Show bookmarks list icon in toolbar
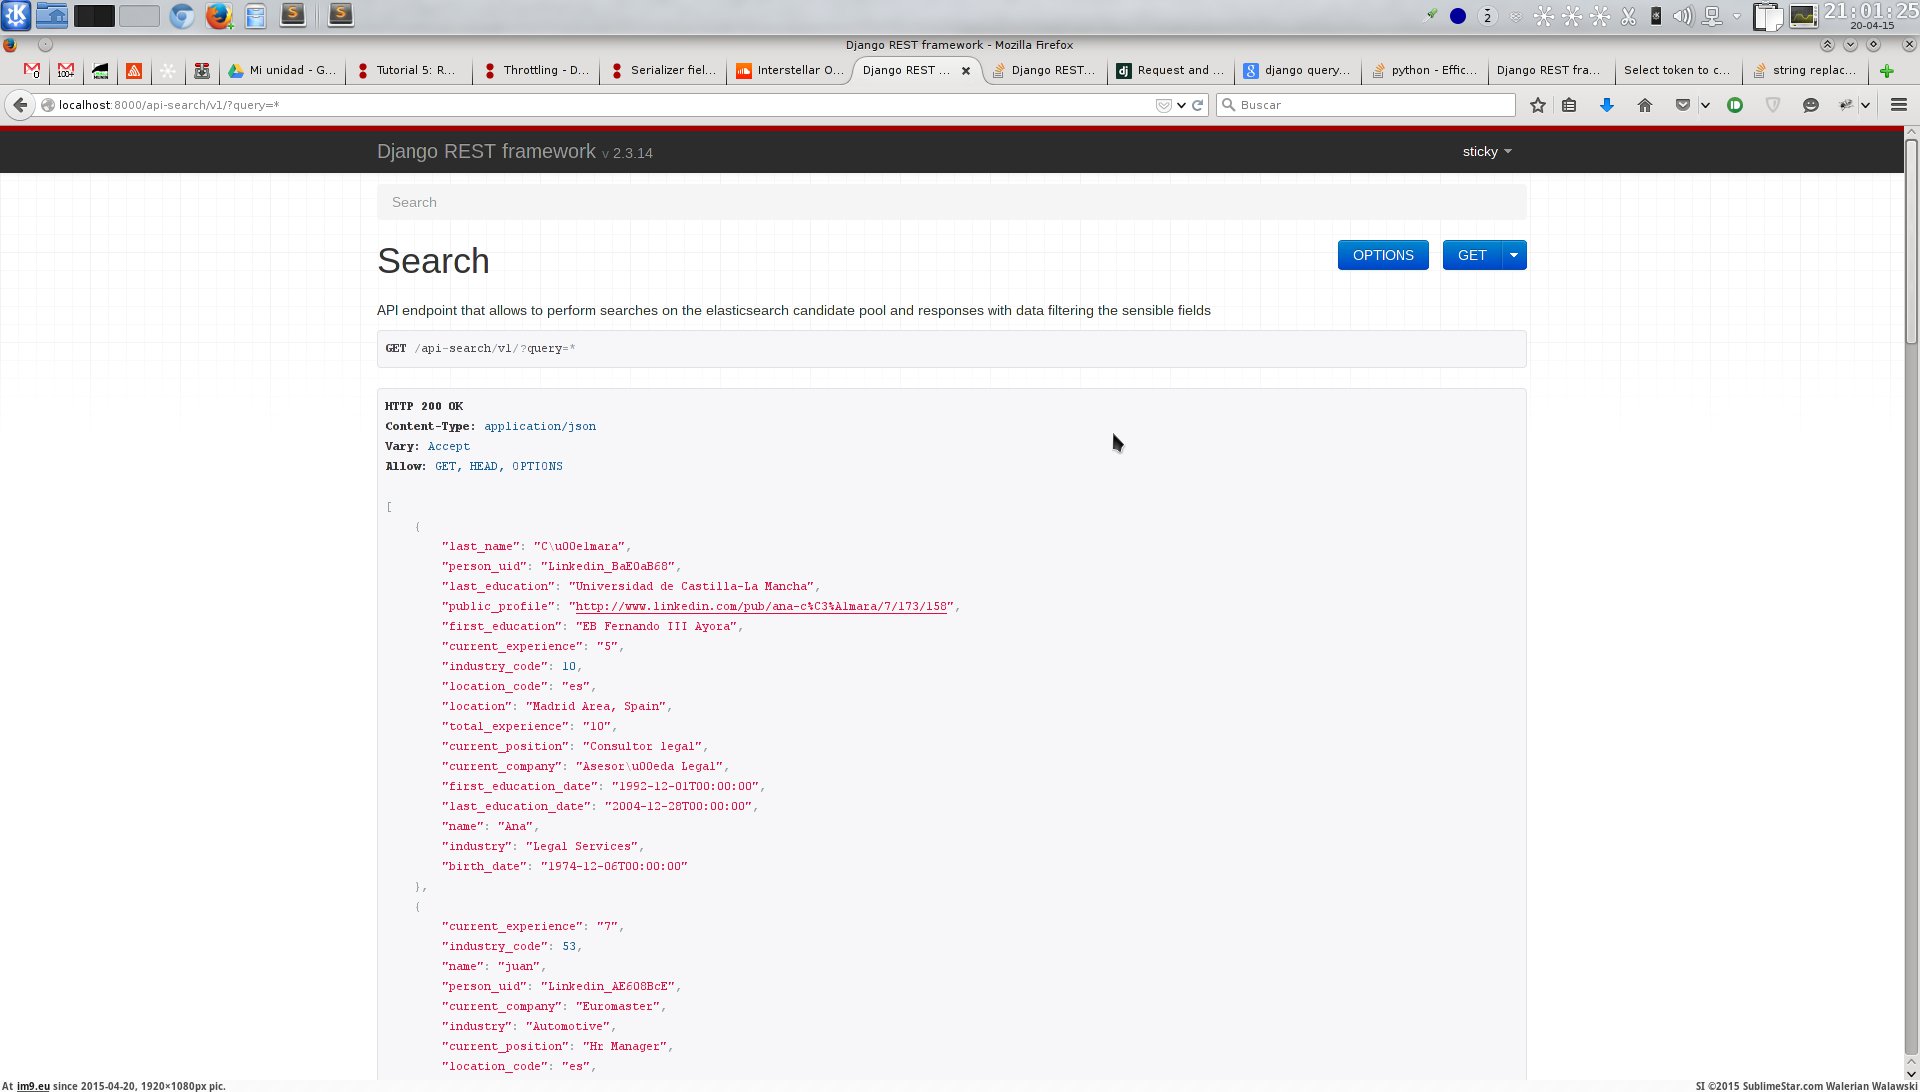 pos(1569,105)
